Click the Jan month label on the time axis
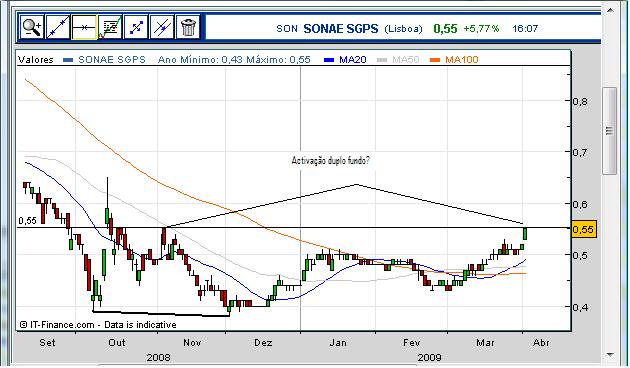630x368 pixels. pyautogui.click(x=338, y=343)
